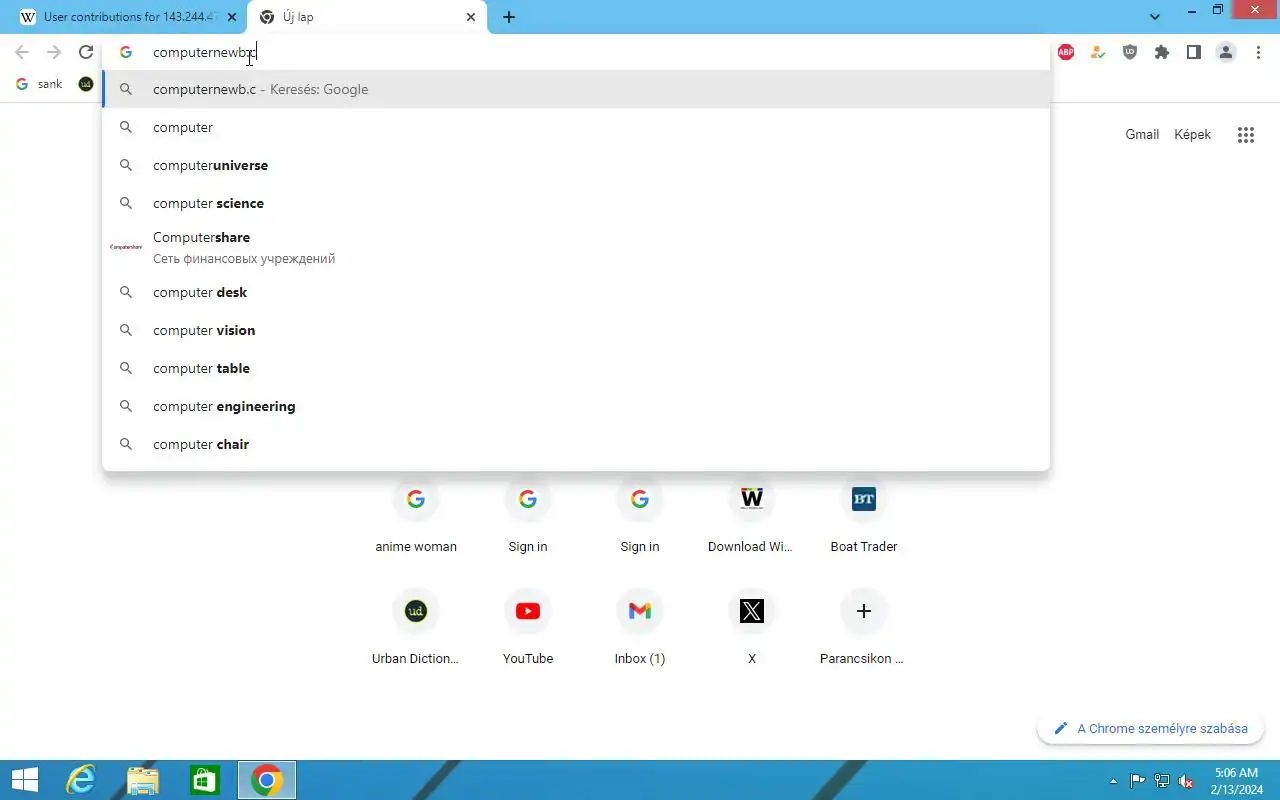Open the first Sign in shortcut
The width and height of the screenshot is (1280, 800).
click(528, 516)
